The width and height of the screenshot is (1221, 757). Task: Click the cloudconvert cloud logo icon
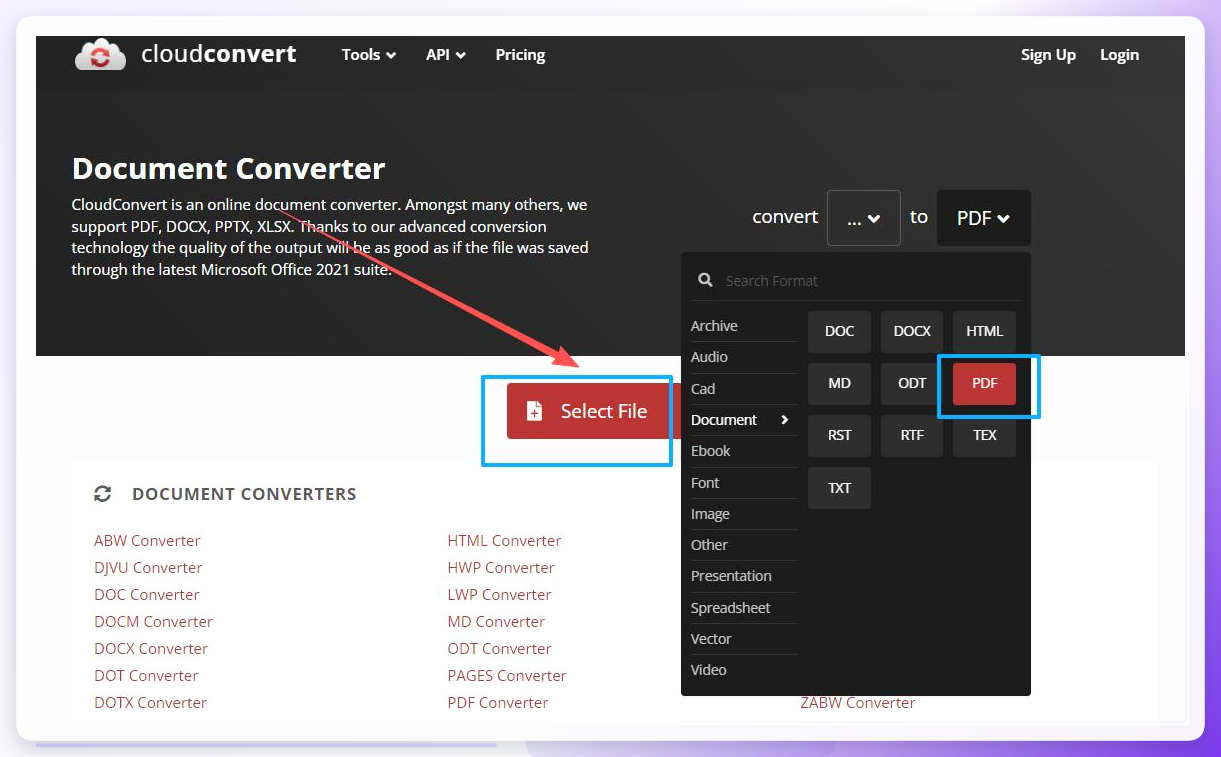100,55
